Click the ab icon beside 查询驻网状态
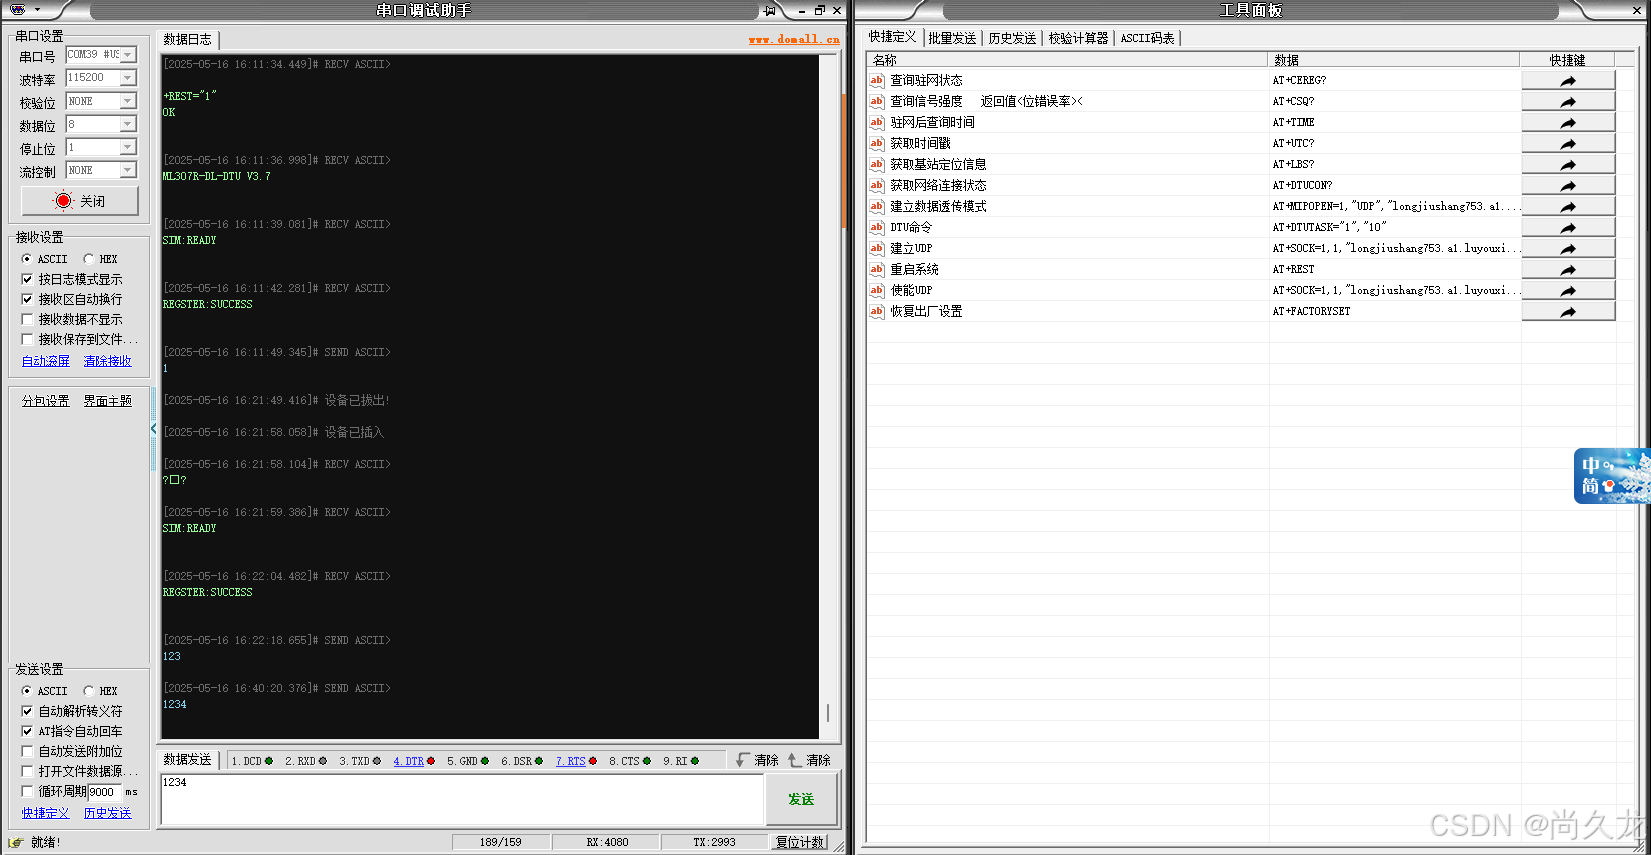 pyautogui.click(x=877, y=80)
